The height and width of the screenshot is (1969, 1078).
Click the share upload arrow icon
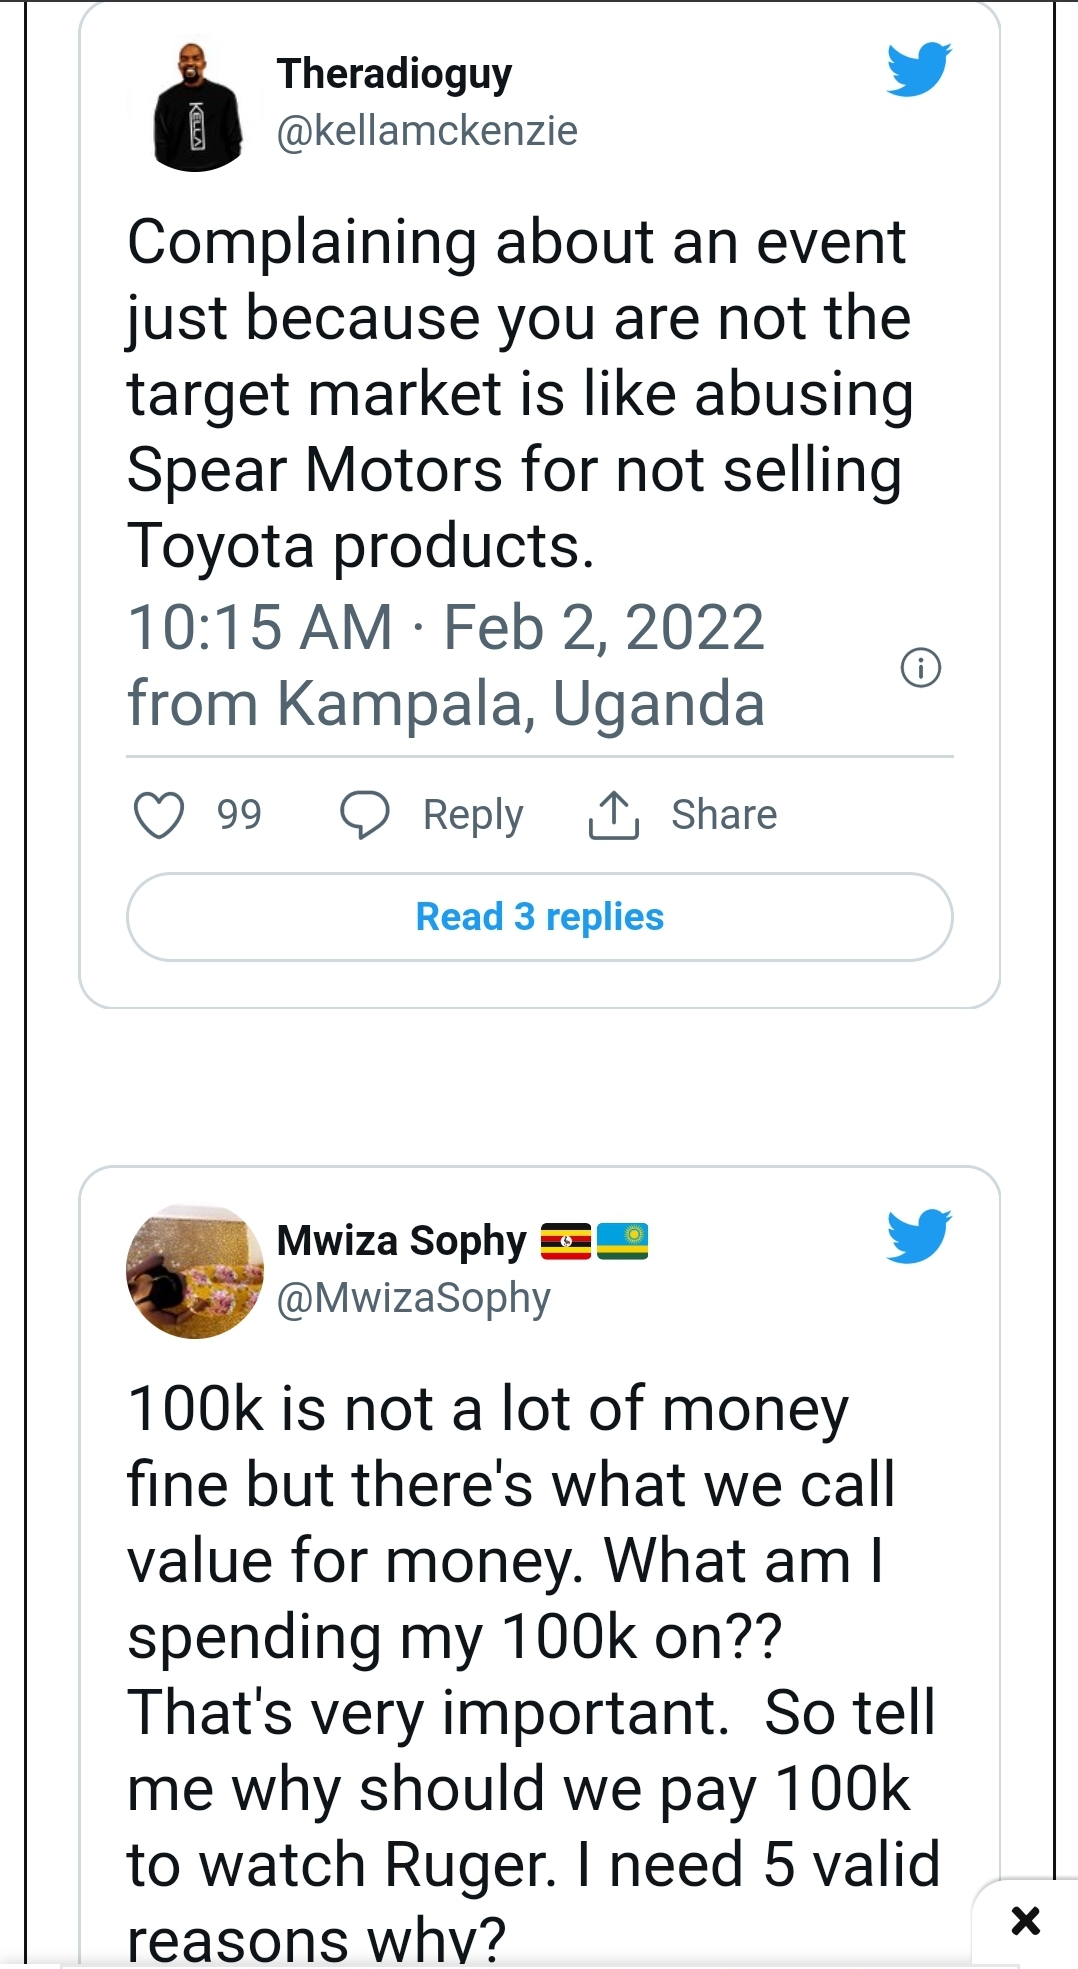(x=613, y=815)
